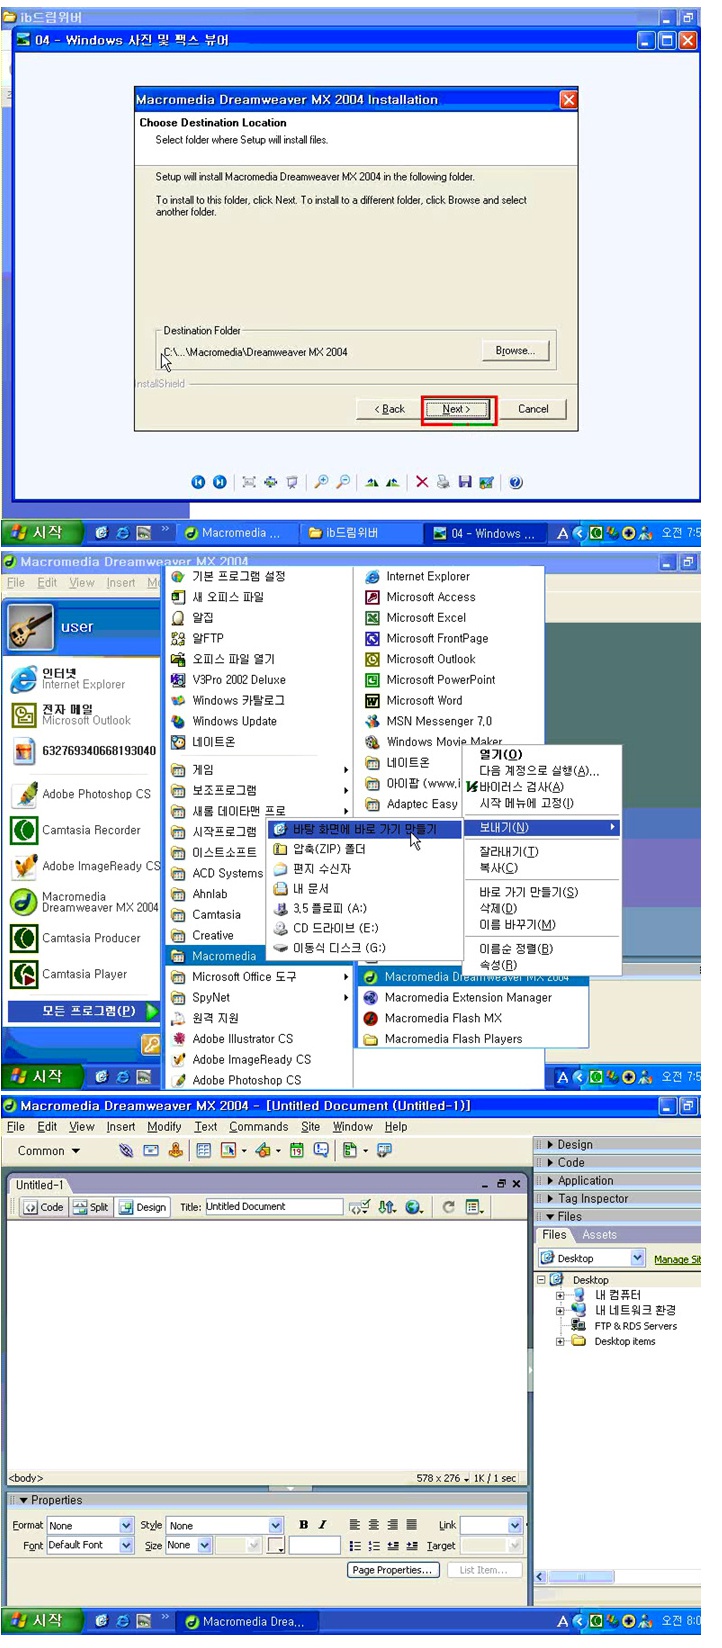Insert Comment icon in Common insert bar
This screenshot has height=1648, width=722.
coord(321,1150)
